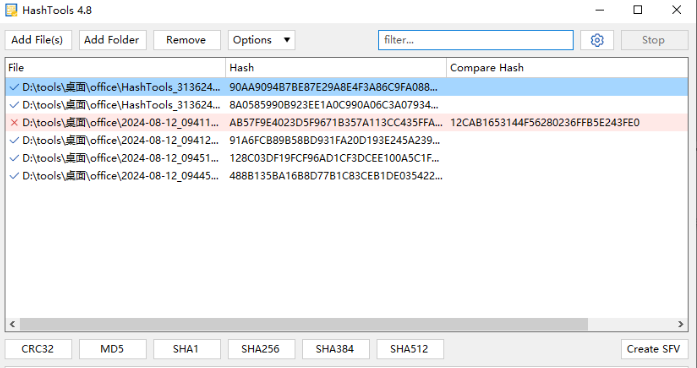Viewport: 697px width, 368px height.
Task: Click the red X status icon on 09411 row
Action: click(14, 123)
